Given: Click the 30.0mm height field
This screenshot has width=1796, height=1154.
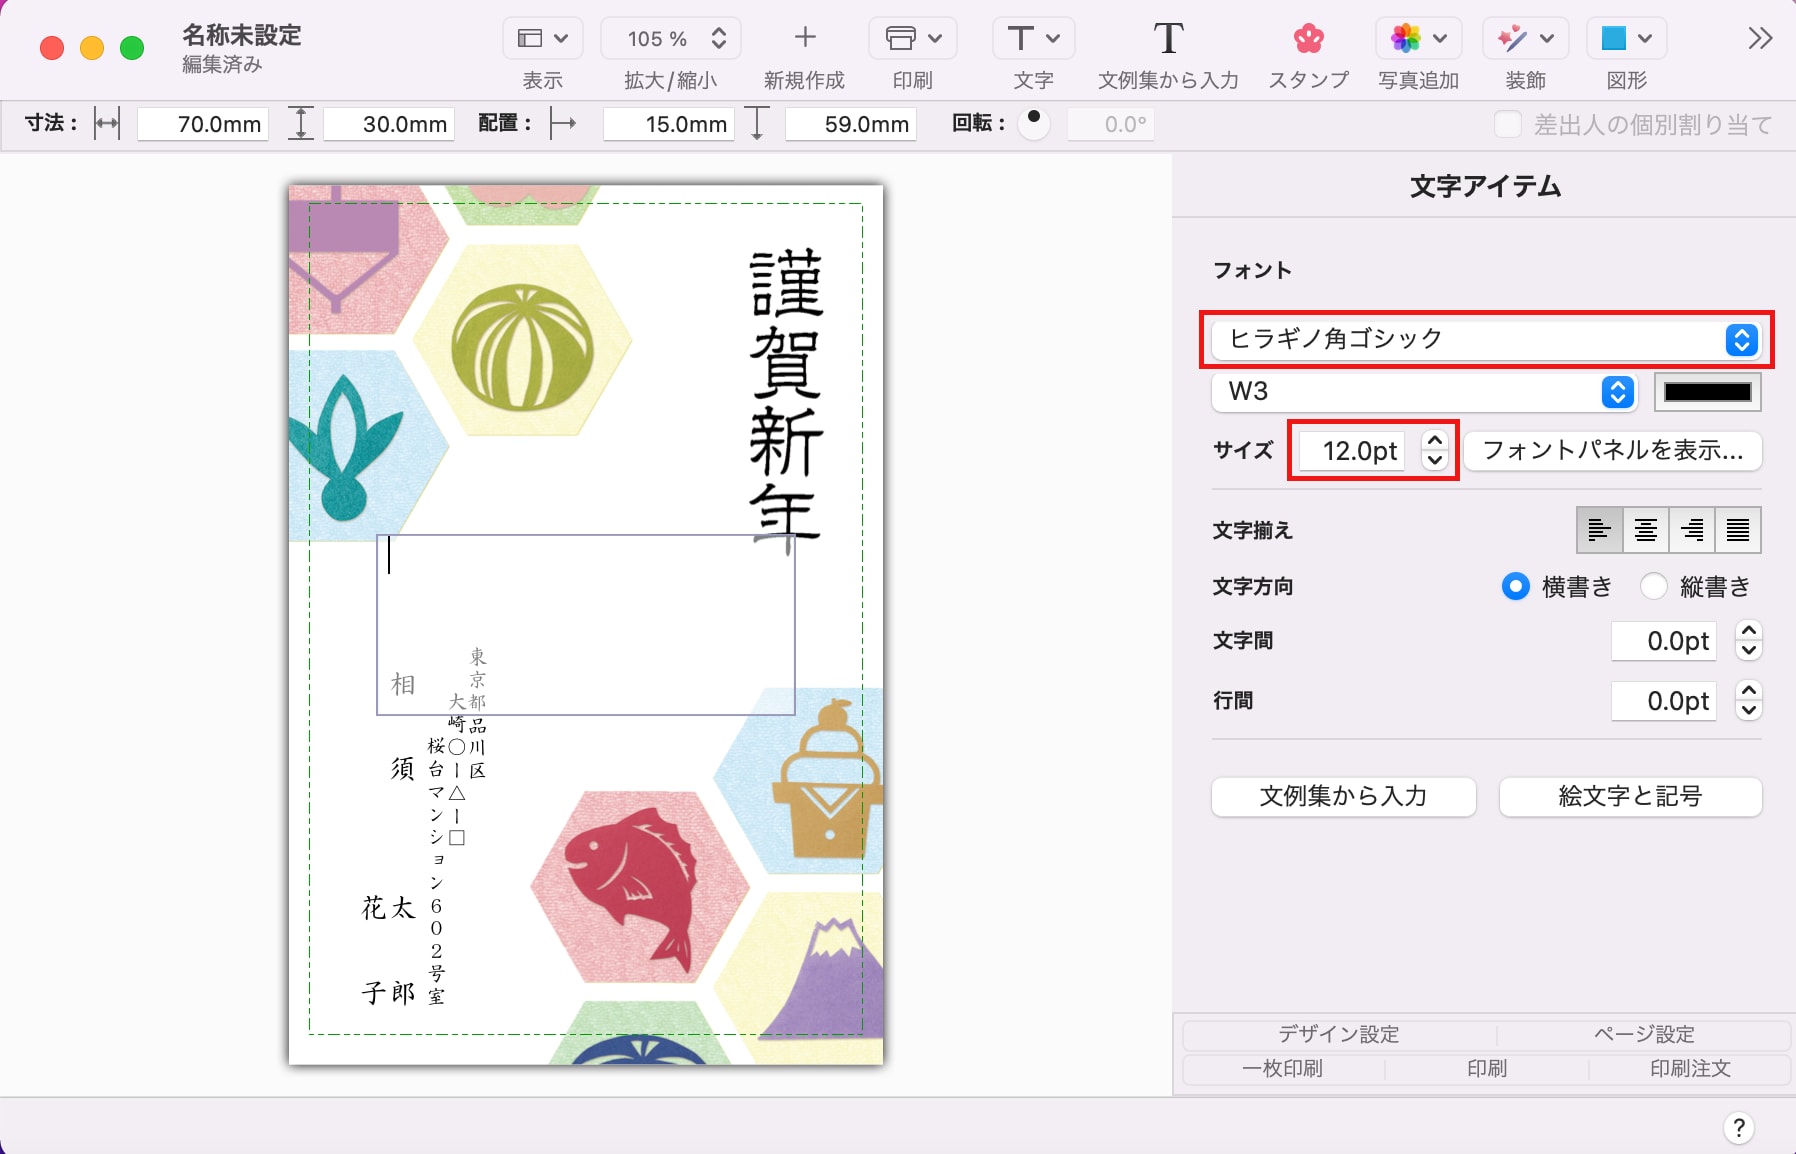Looking at the screenshot, I should [389, 124].
